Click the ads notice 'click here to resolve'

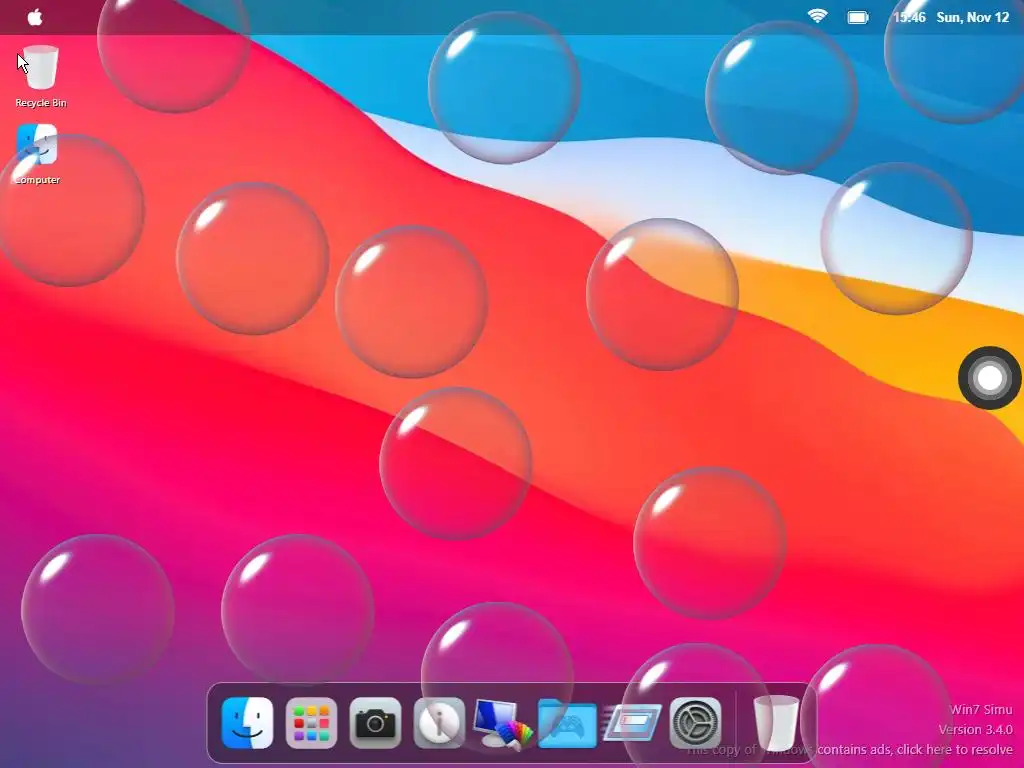click(954, 750)
